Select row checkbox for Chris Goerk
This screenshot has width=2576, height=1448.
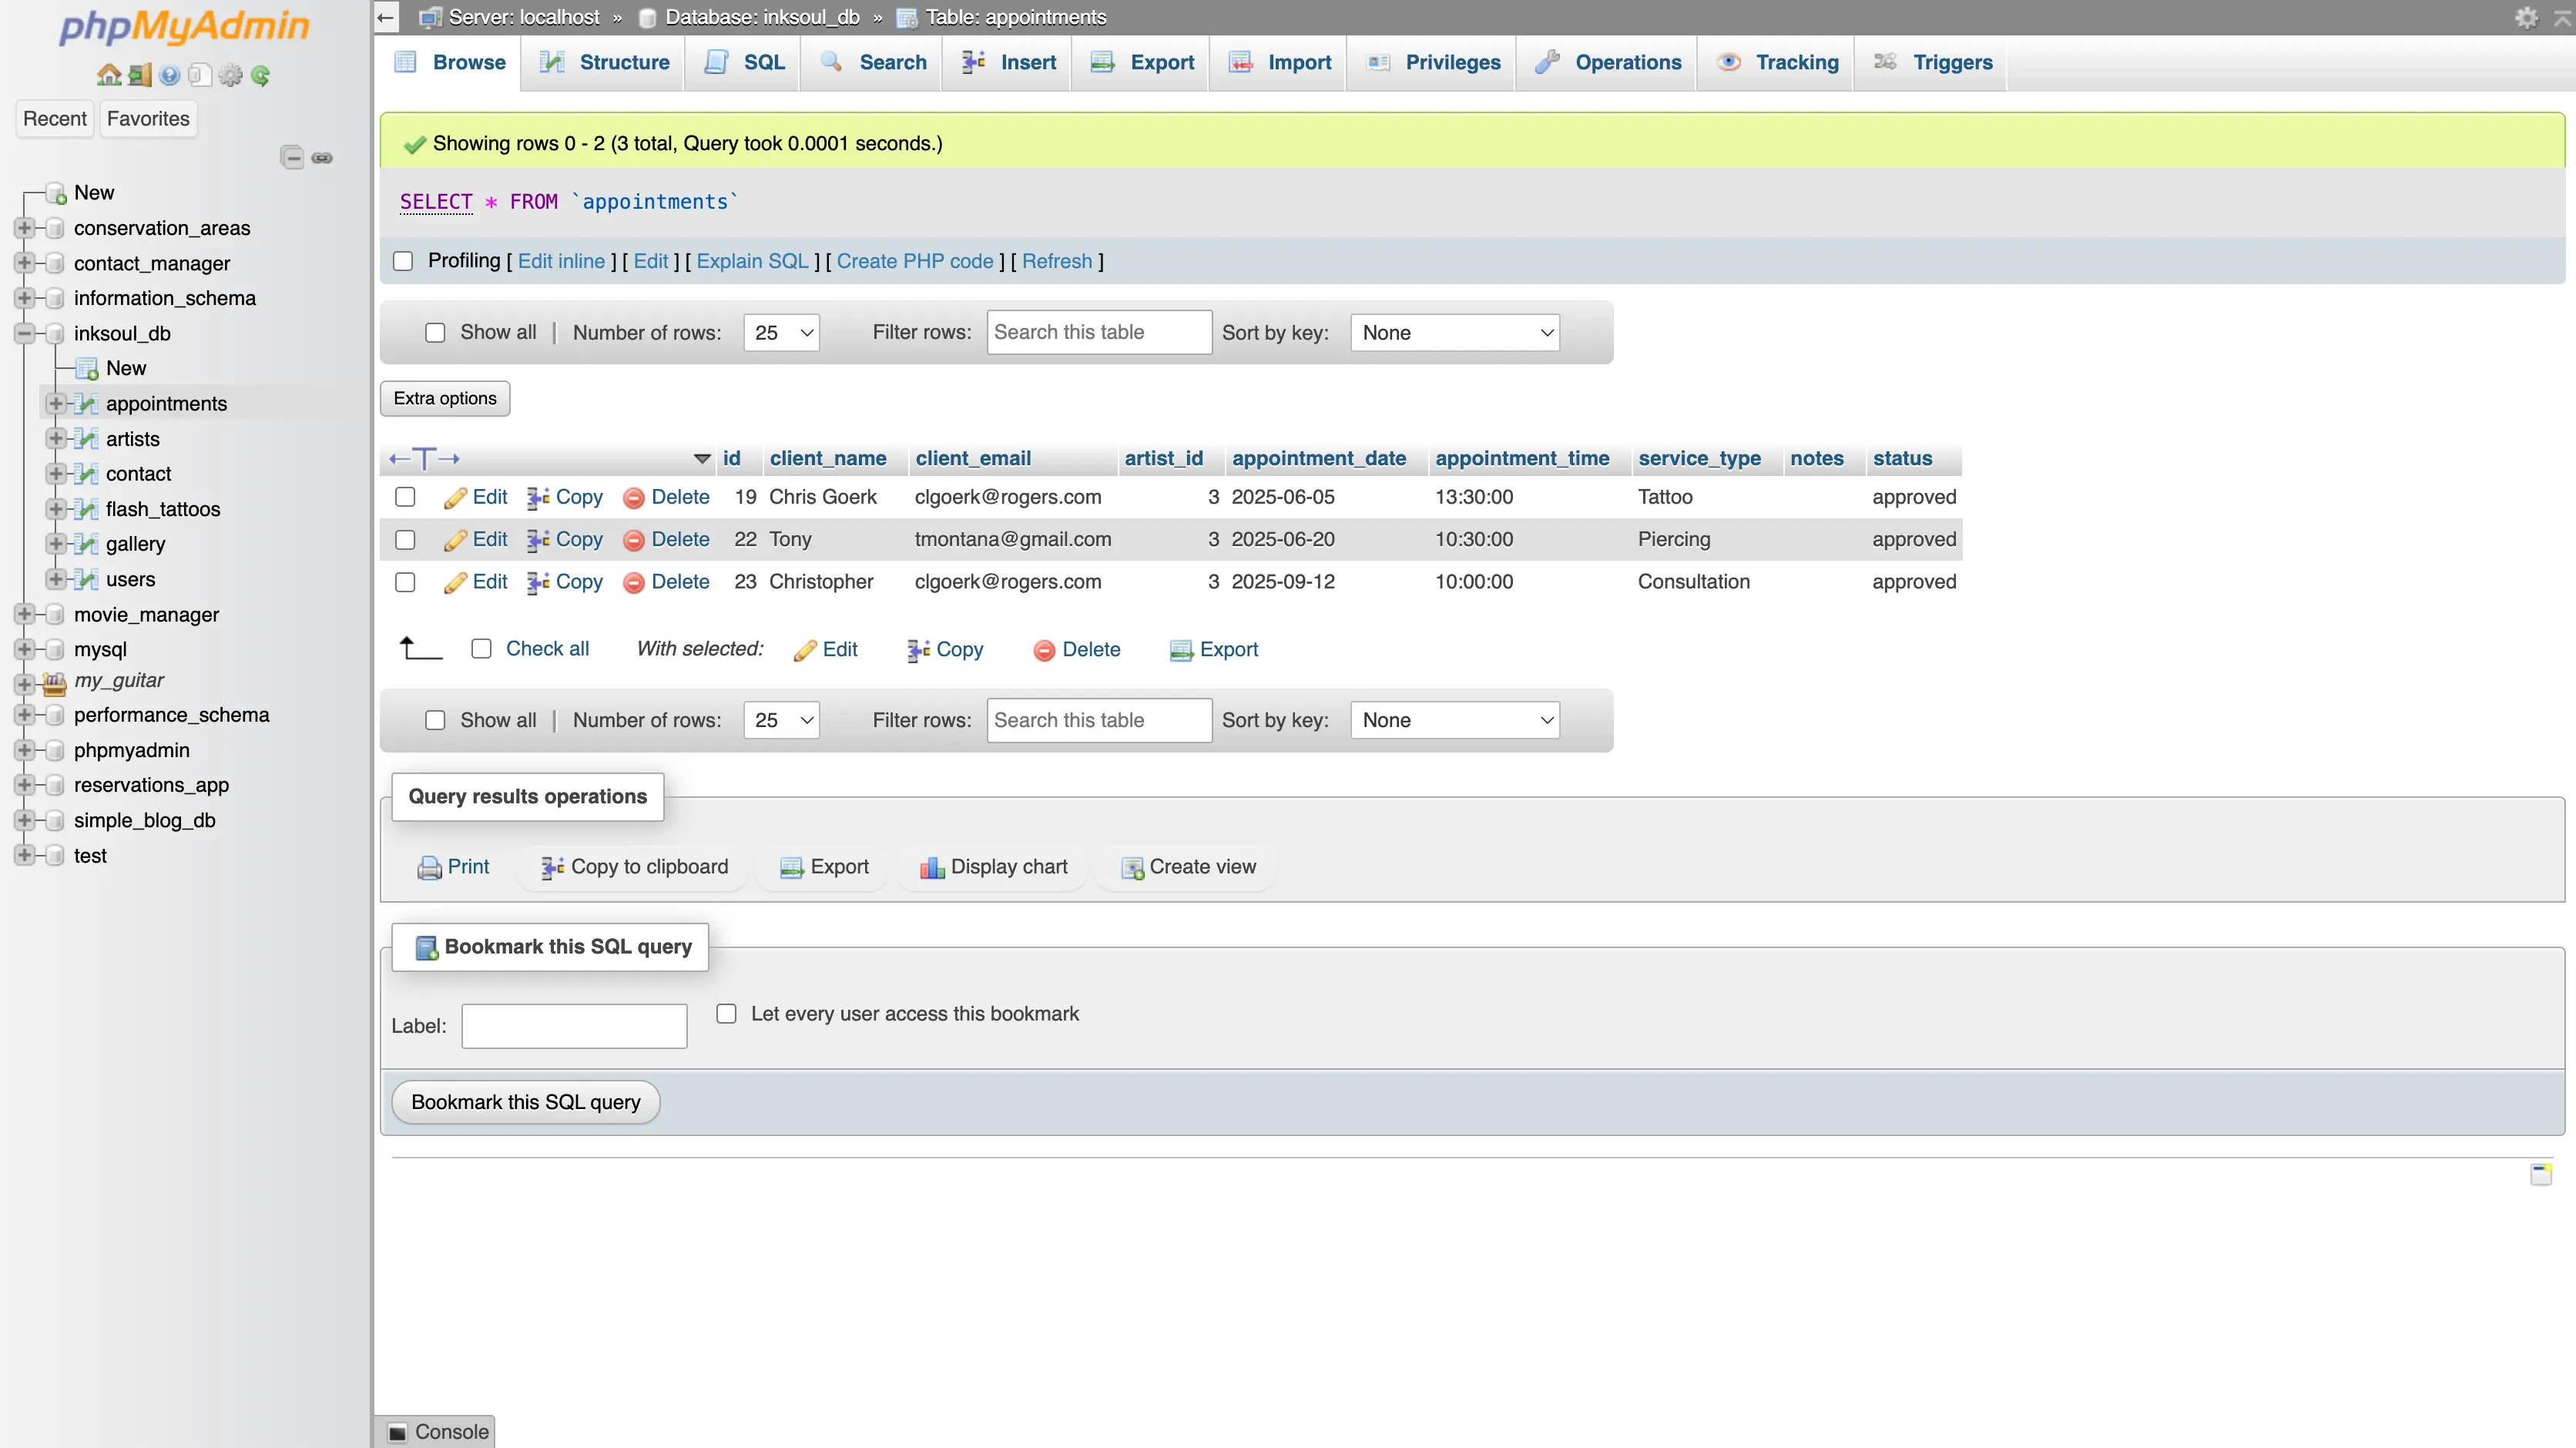pyautogui.click(x=405, y=497)
